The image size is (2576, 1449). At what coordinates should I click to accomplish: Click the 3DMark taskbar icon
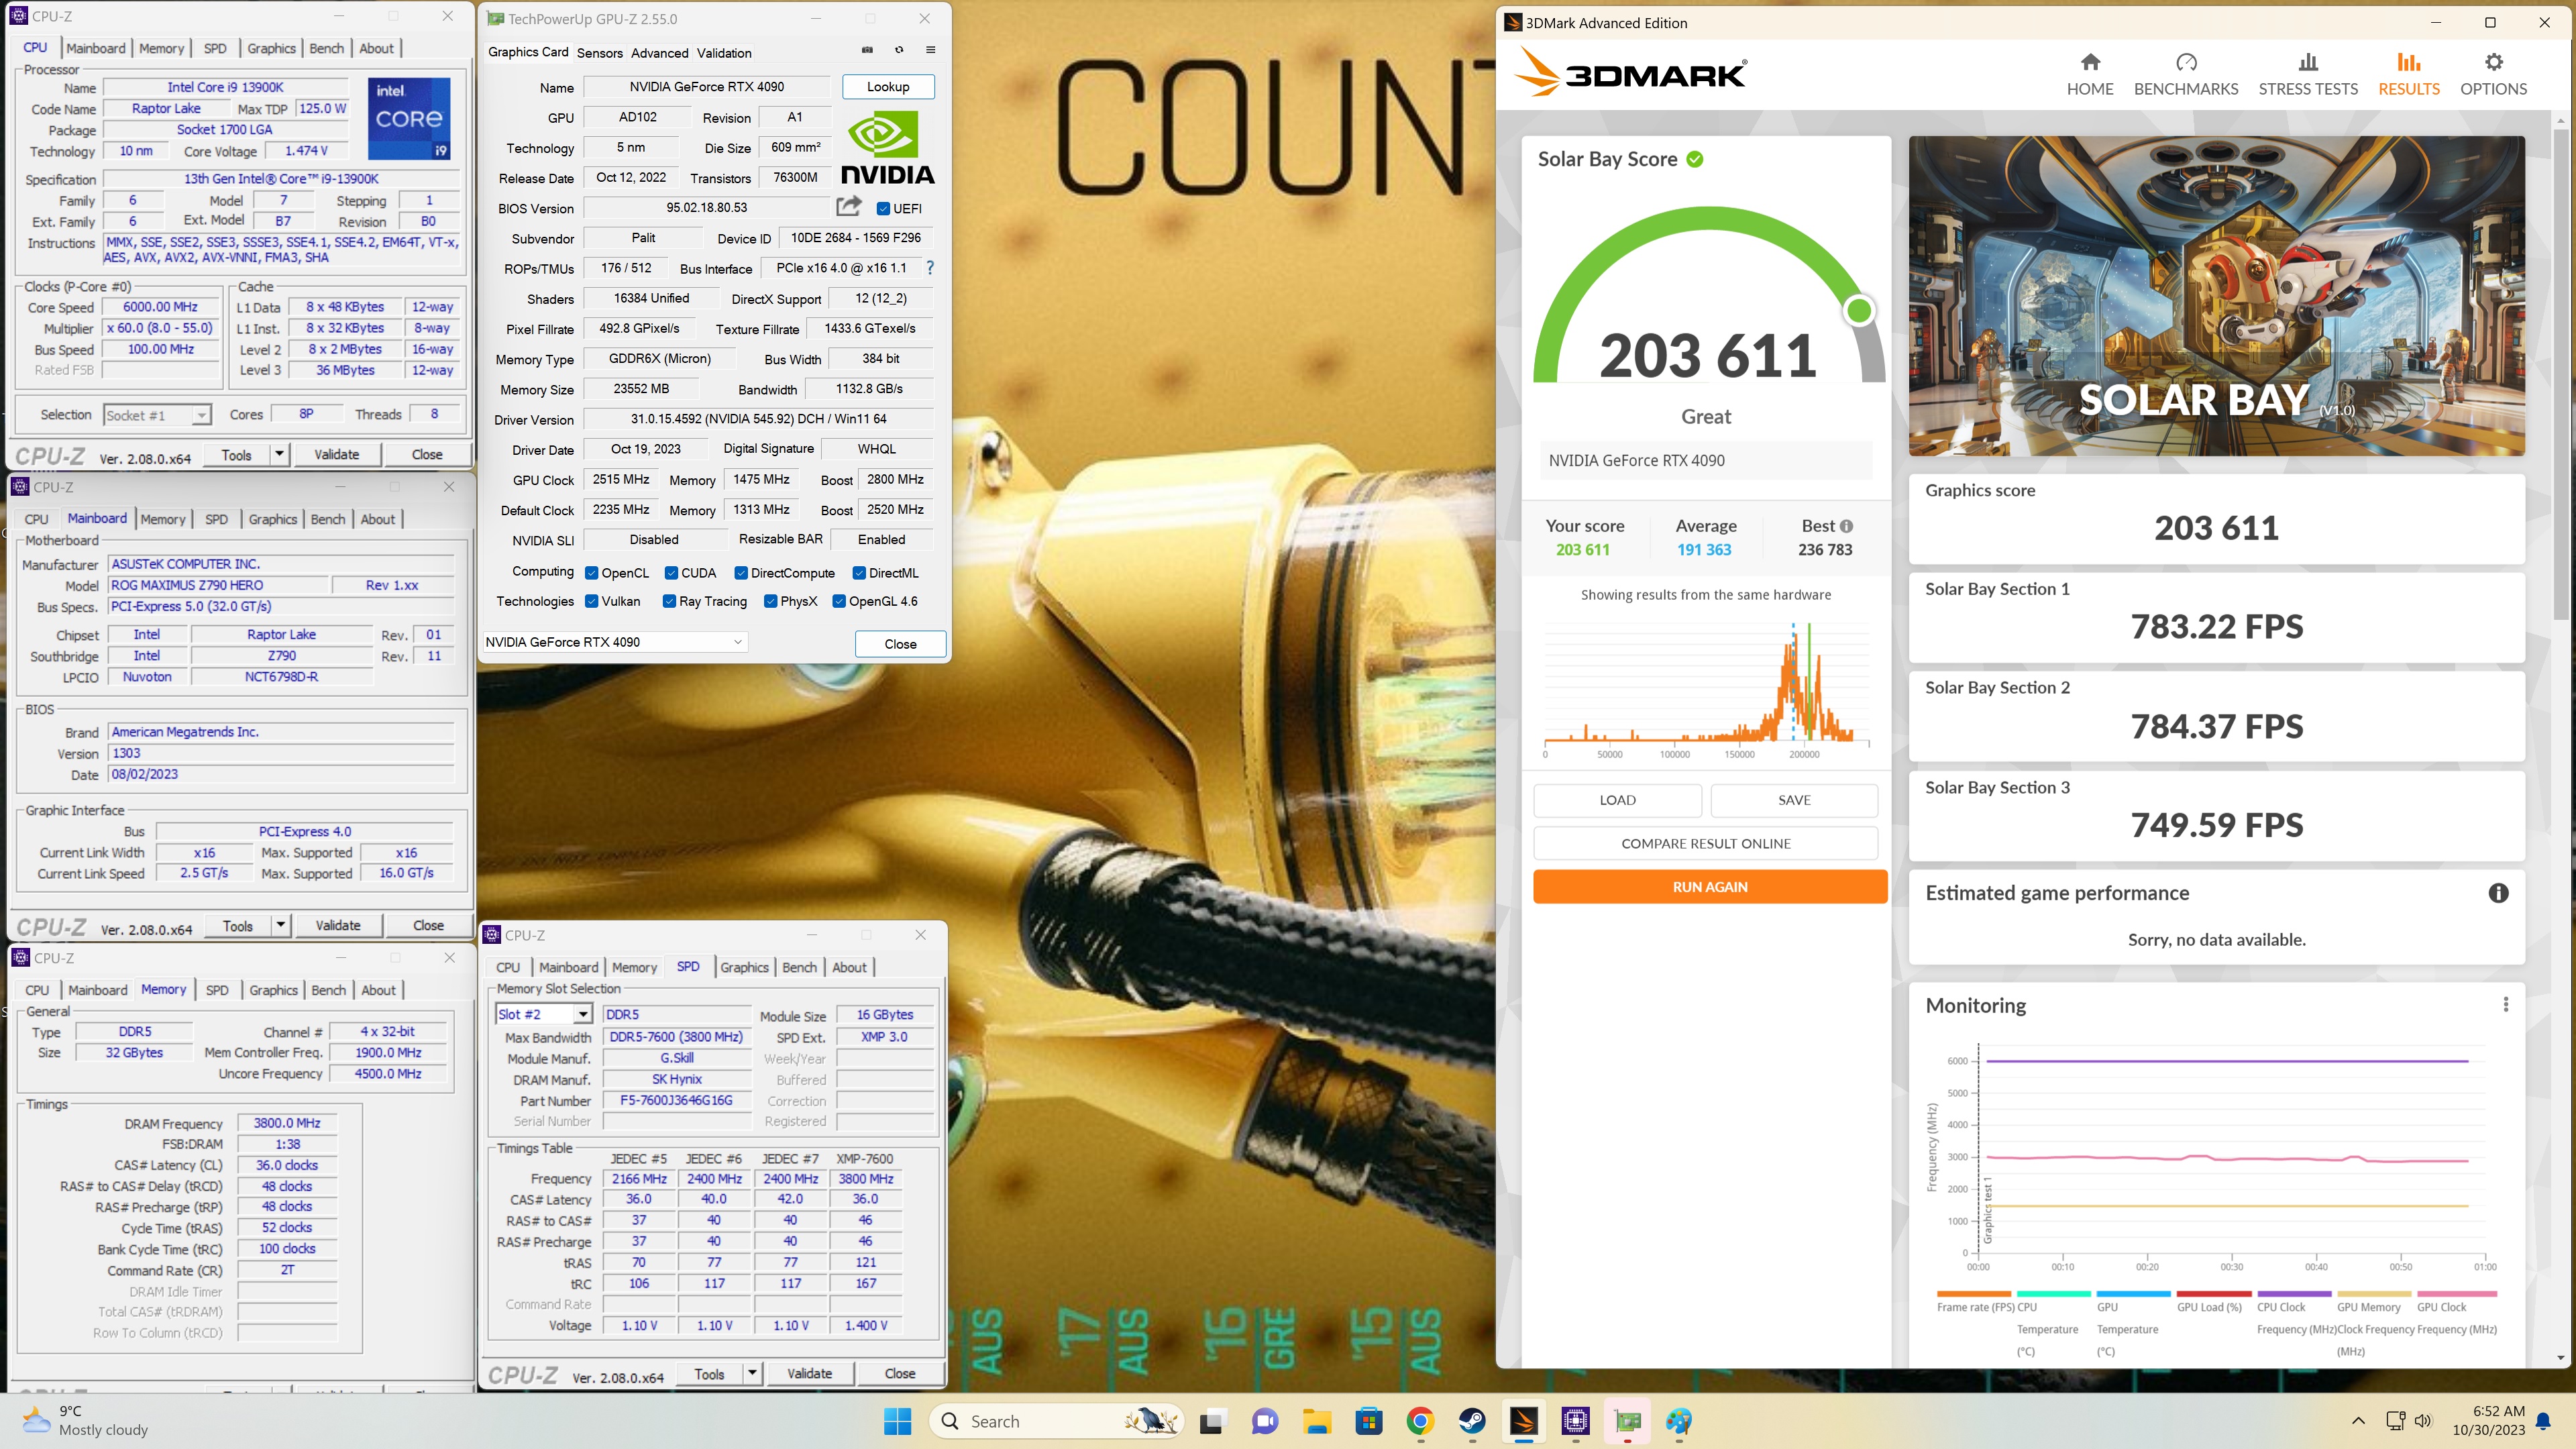1524,1421
